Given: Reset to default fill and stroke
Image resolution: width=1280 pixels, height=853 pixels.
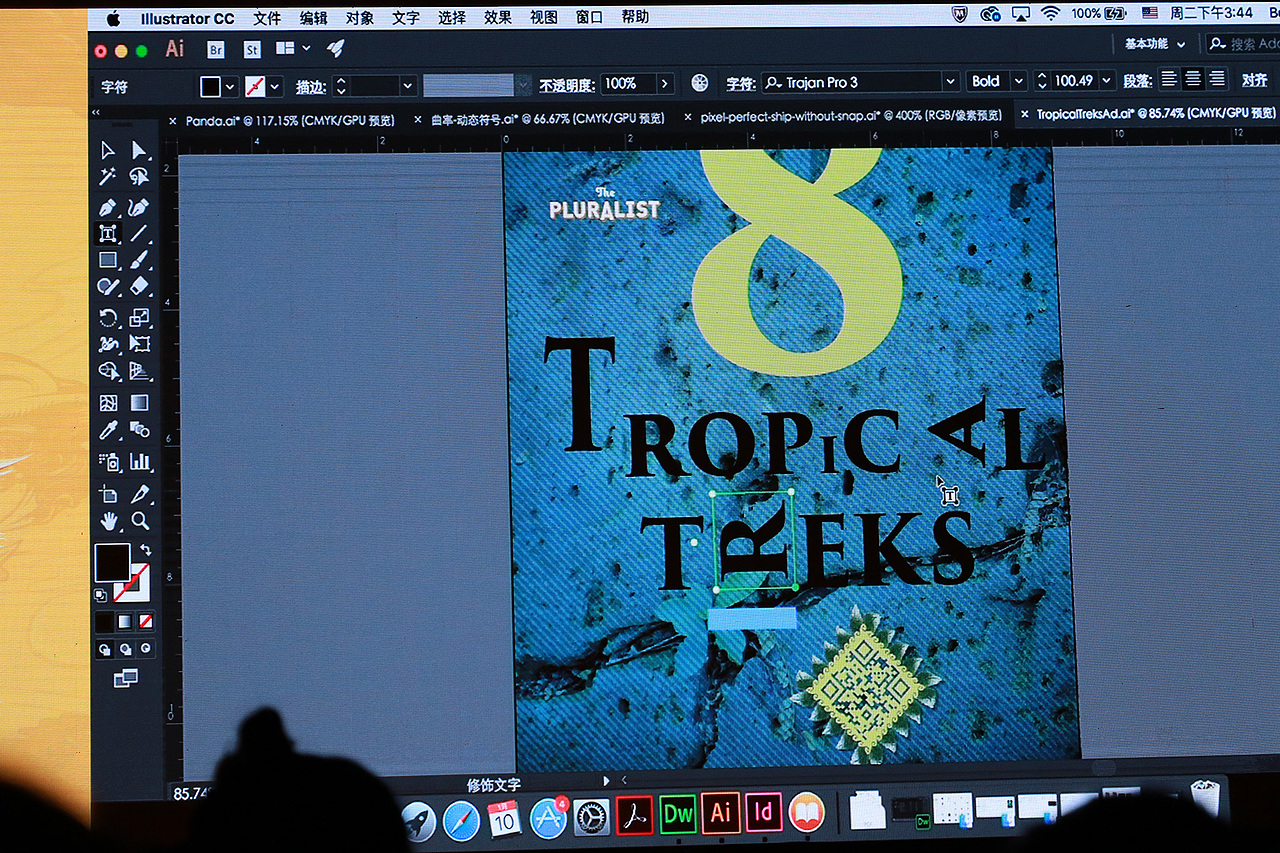Looking at the screenshot, I should pyautogui.click(x=100, y=595).
